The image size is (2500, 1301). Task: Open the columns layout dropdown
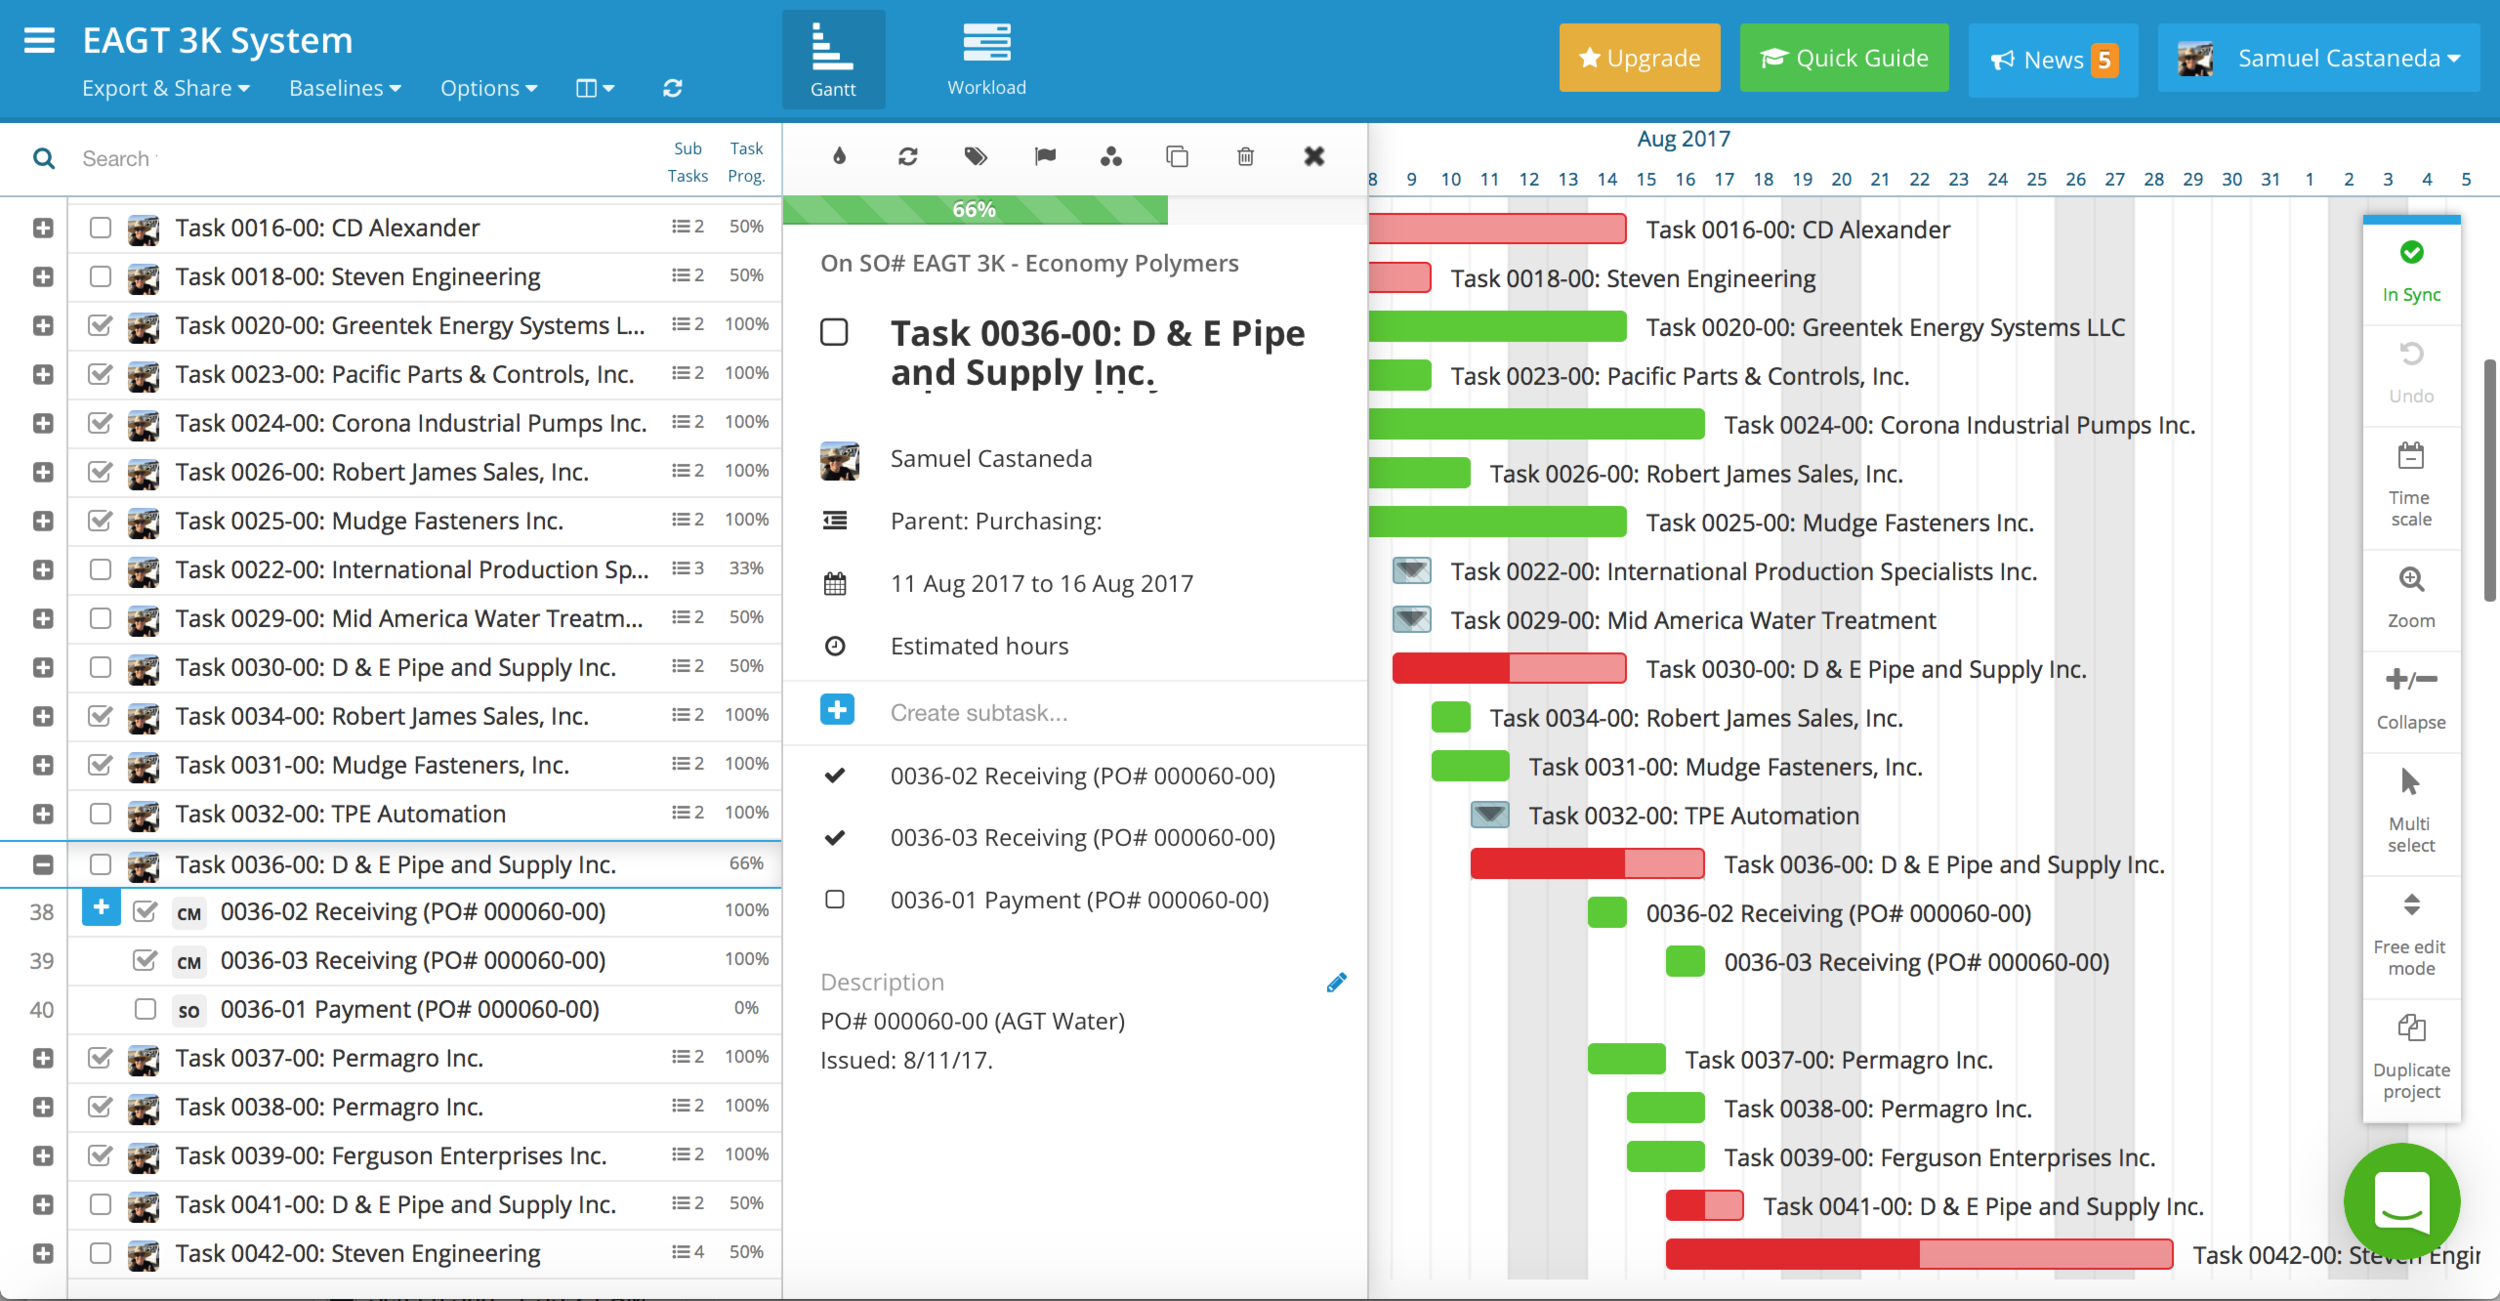coord(595,88)
